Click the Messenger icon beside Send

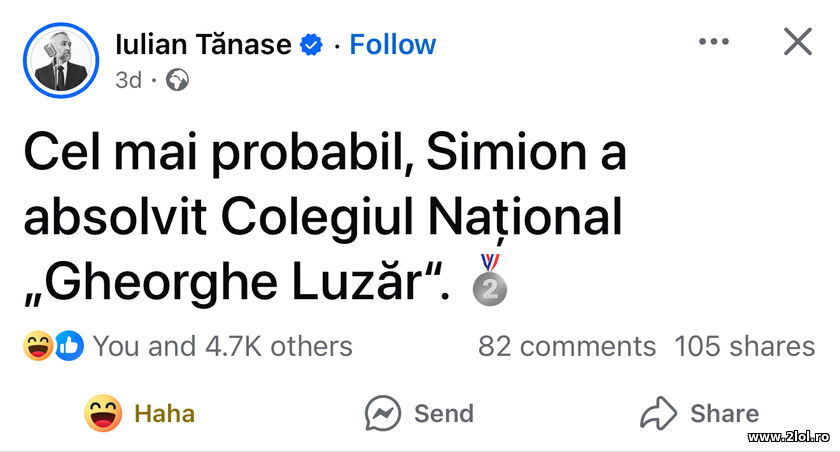pyautogui.click(x=383, y=413)
